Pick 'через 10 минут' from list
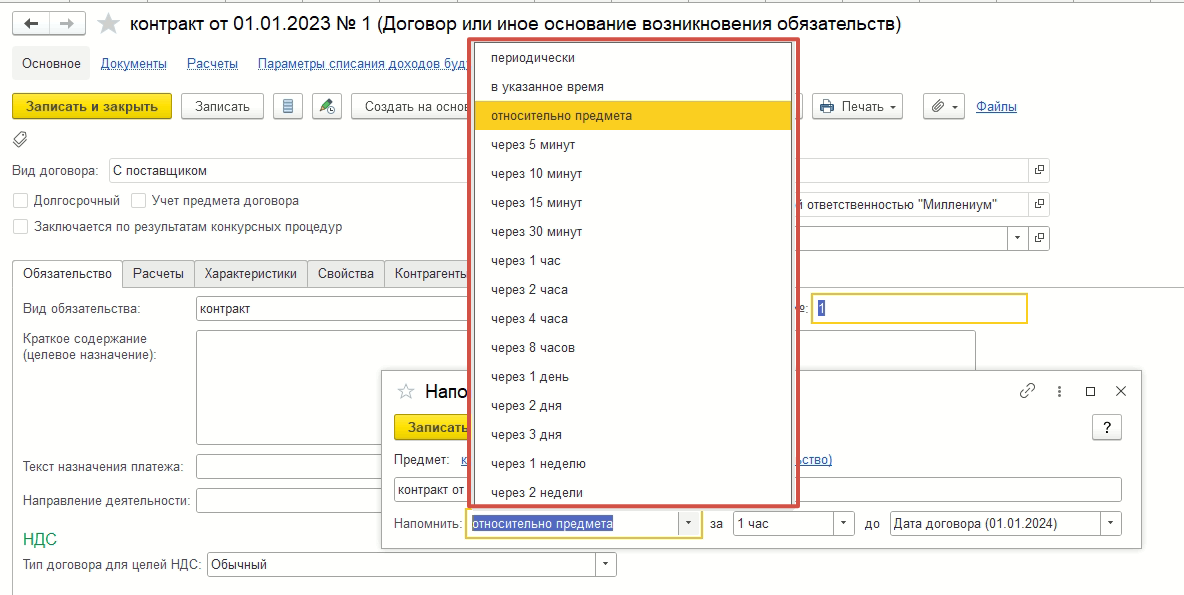Screen dimensions: 1184x595 (633, 174)
